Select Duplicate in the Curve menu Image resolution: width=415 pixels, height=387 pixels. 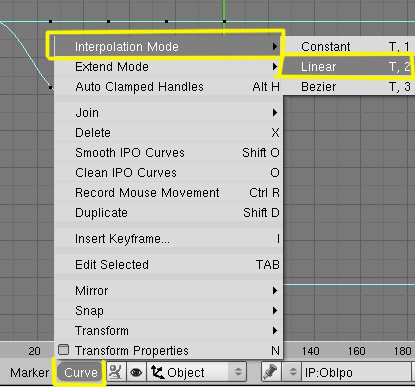click(x=168, y=213)
